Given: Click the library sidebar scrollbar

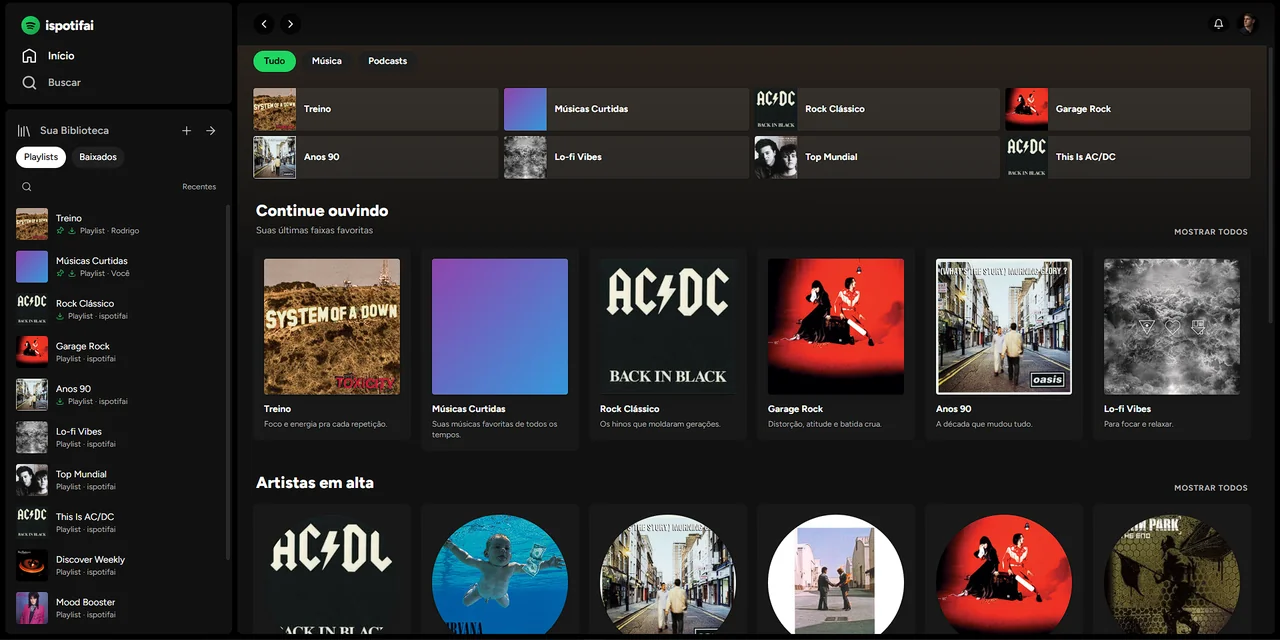Looking at the screenshot, I should [229, 382].
